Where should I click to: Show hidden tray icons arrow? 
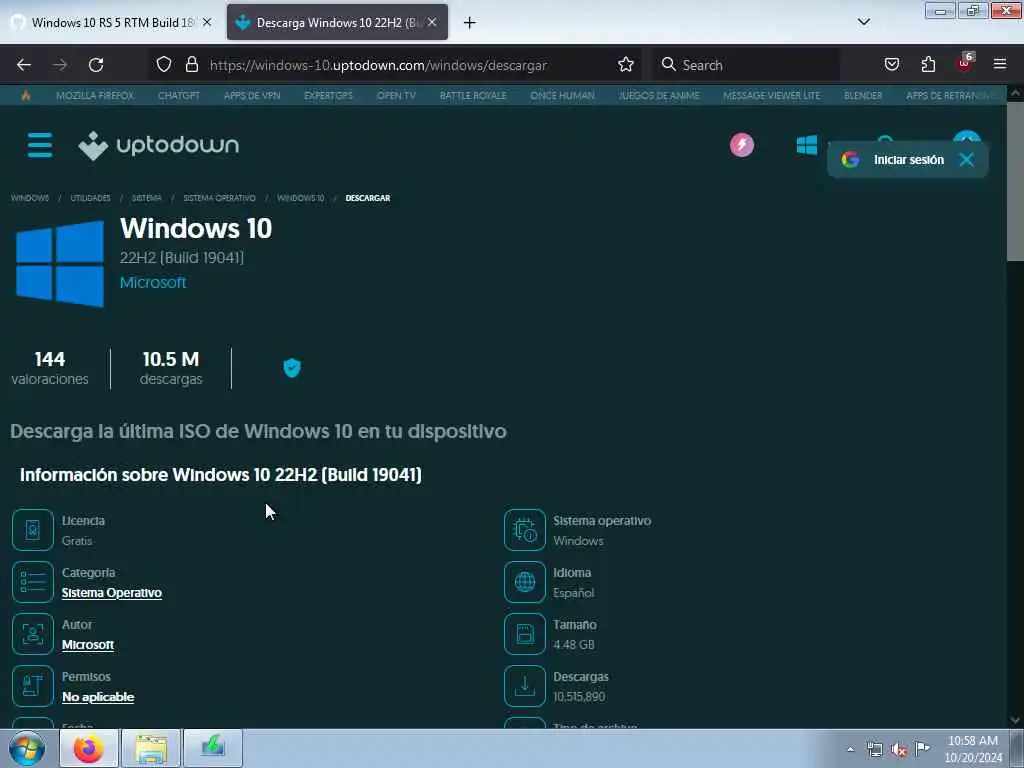pyautogui.click(x=850, y=750)
